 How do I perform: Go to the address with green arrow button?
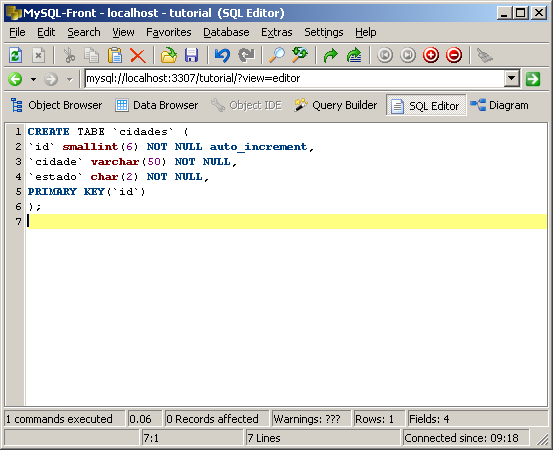pyautogui.click(x=533, y=79)
